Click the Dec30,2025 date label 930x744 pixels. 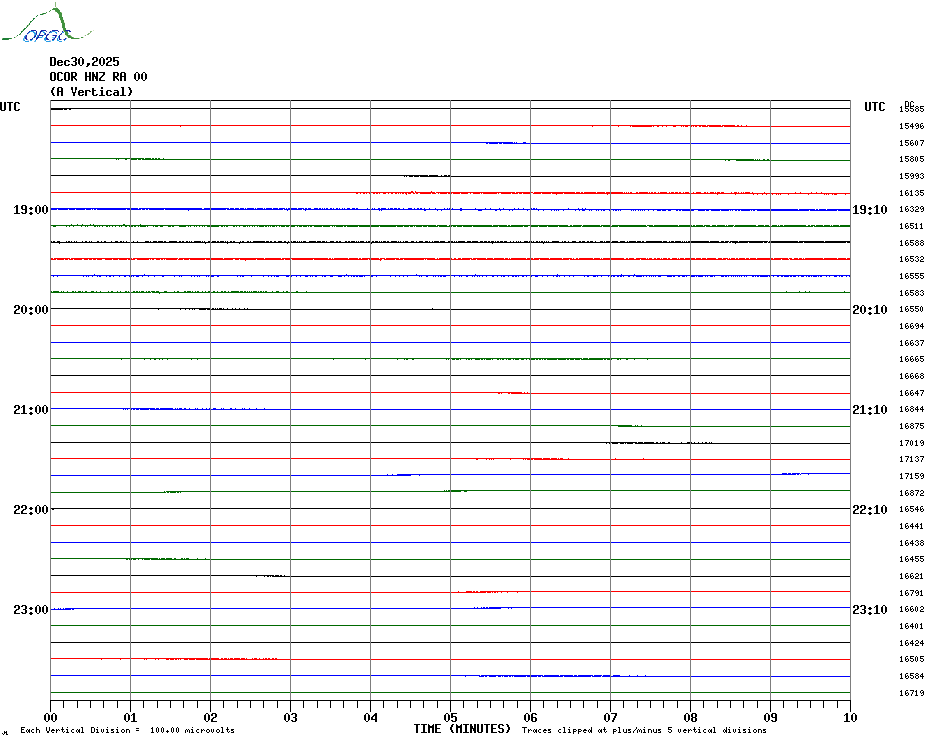tap(84, 62)
